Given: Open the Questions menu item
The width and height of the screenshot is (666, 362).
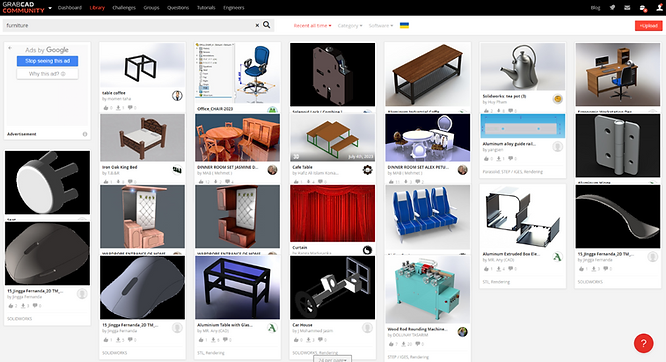Looking at the screenshot, I should tap(178, 8).
